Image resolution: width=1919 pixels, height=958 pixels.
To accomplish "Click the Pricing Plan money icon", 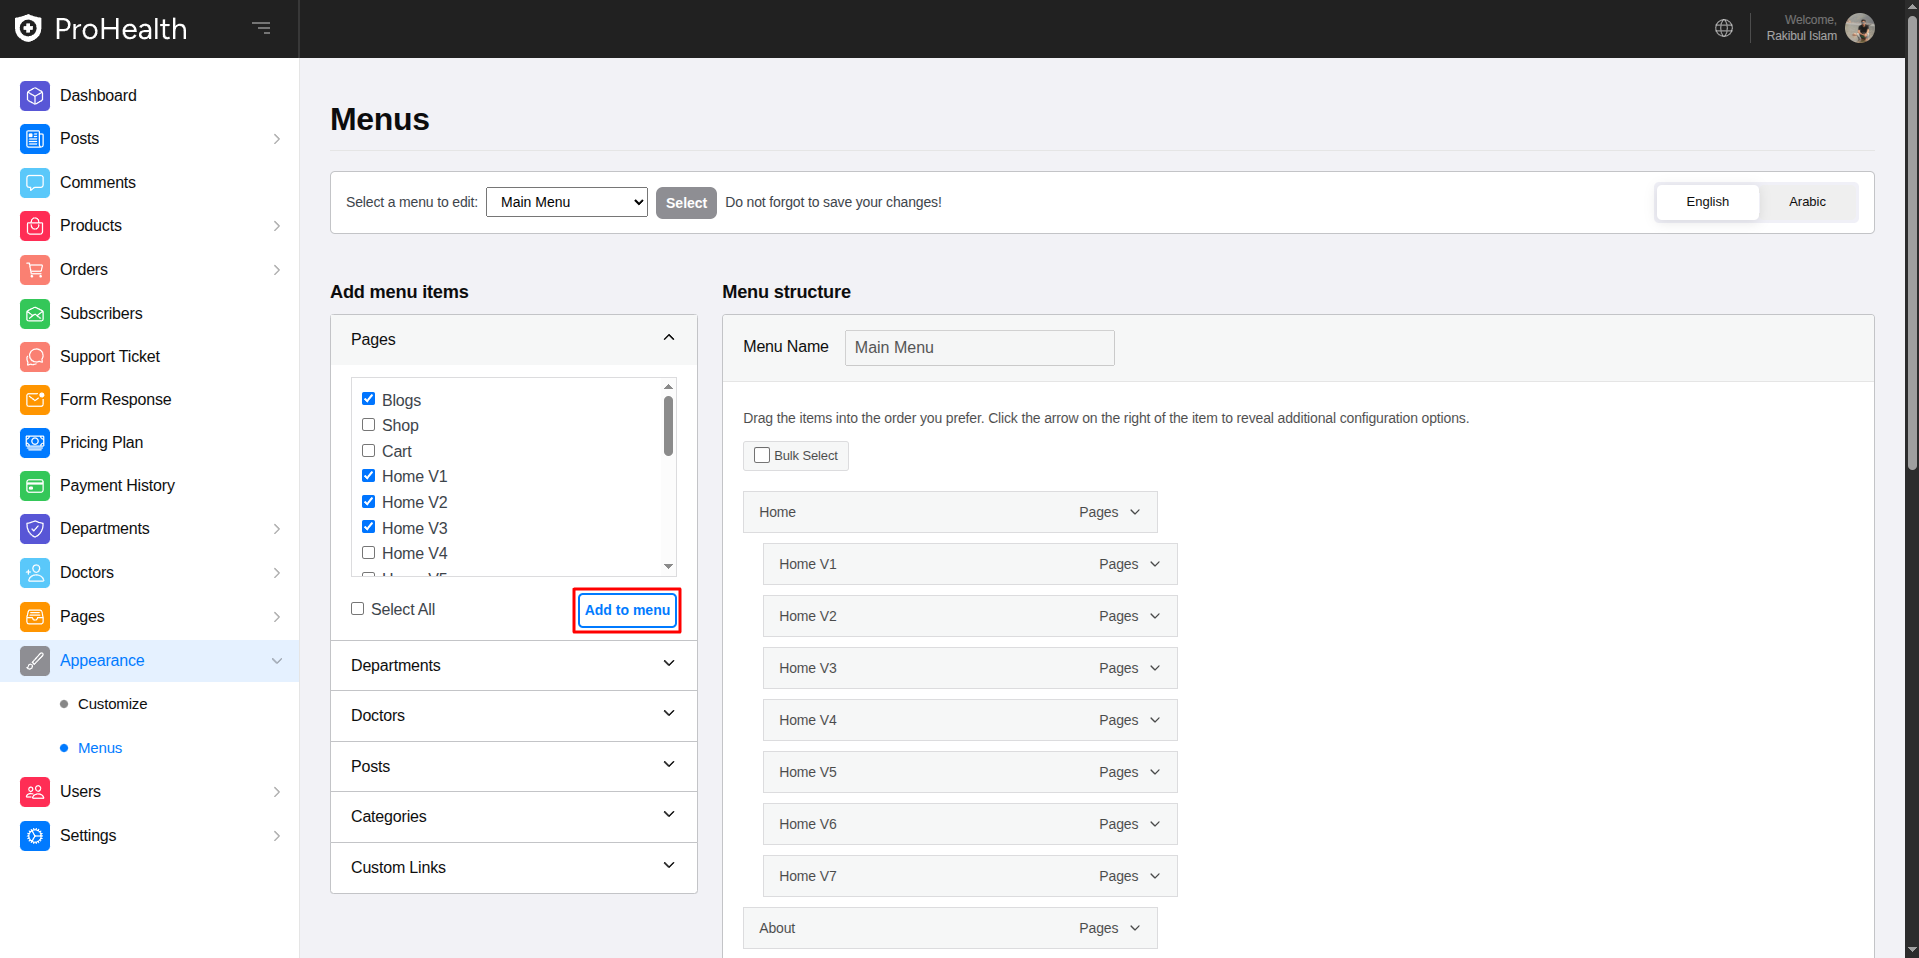I will [35, 443].
